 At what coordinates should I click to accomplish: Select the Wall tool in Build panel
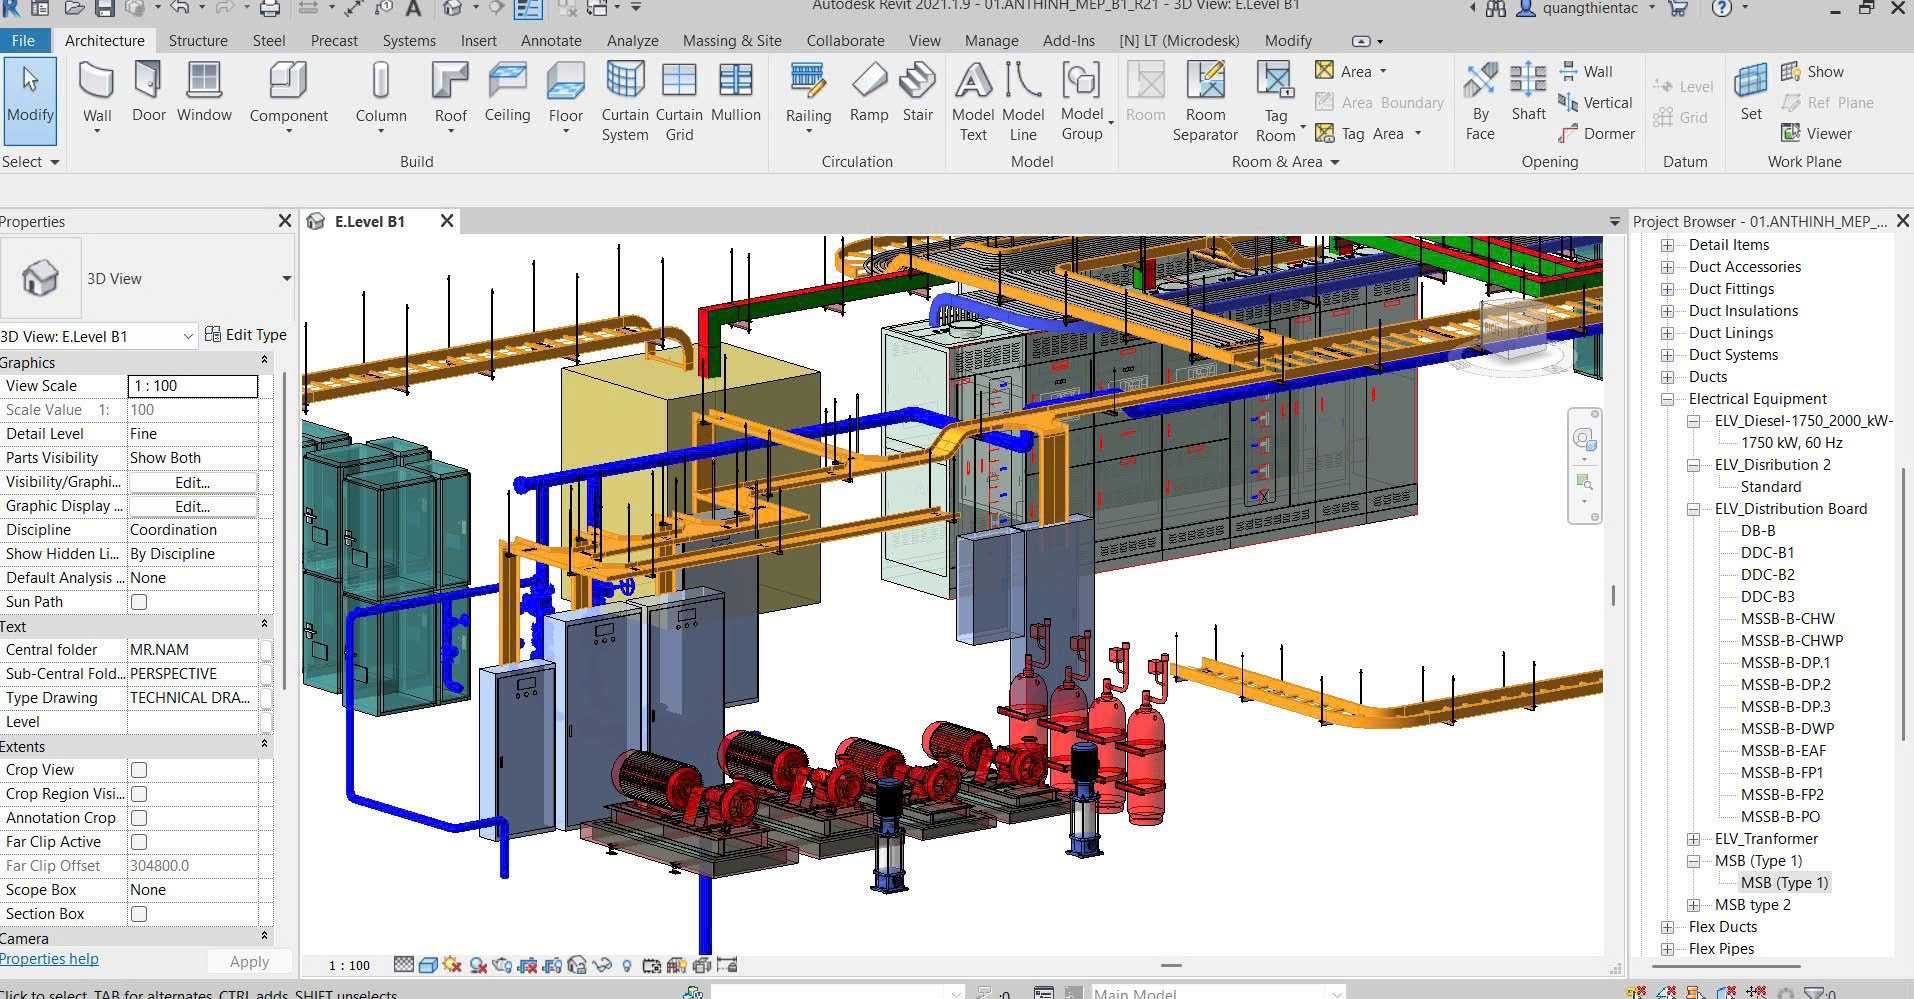97,97
